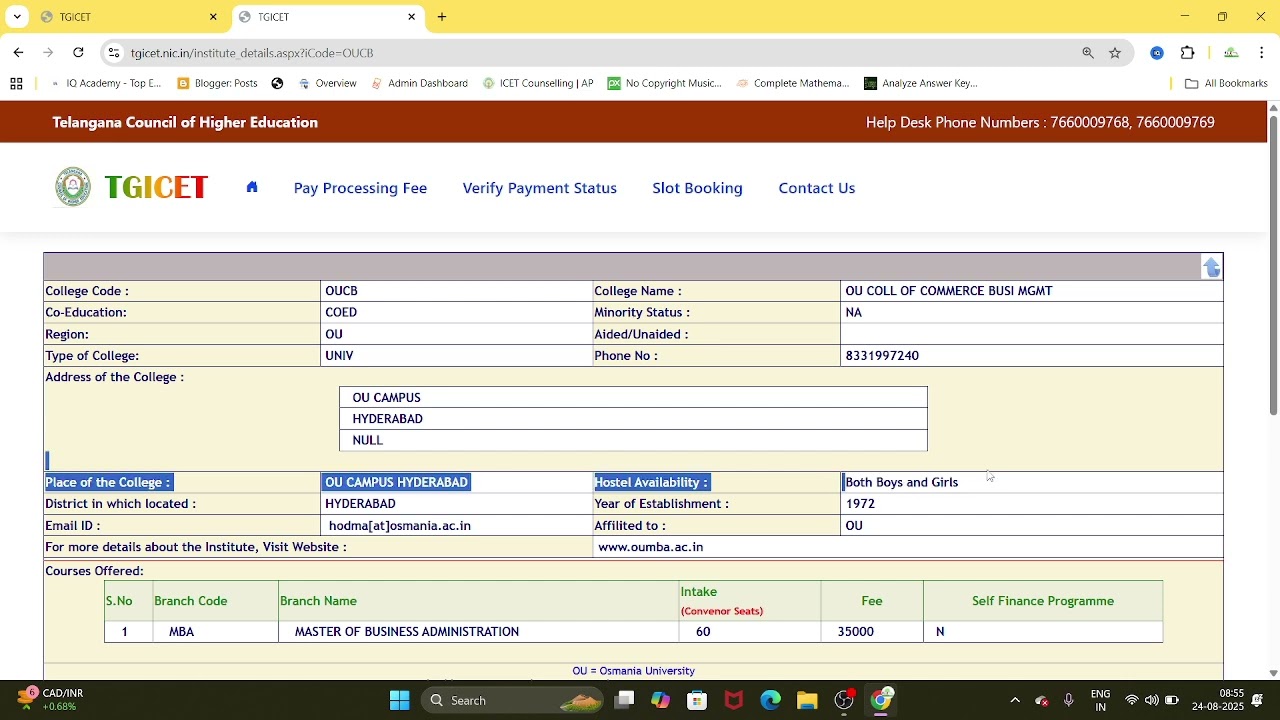
Task: Click the TGICET title text
Action: pos(155,188)
